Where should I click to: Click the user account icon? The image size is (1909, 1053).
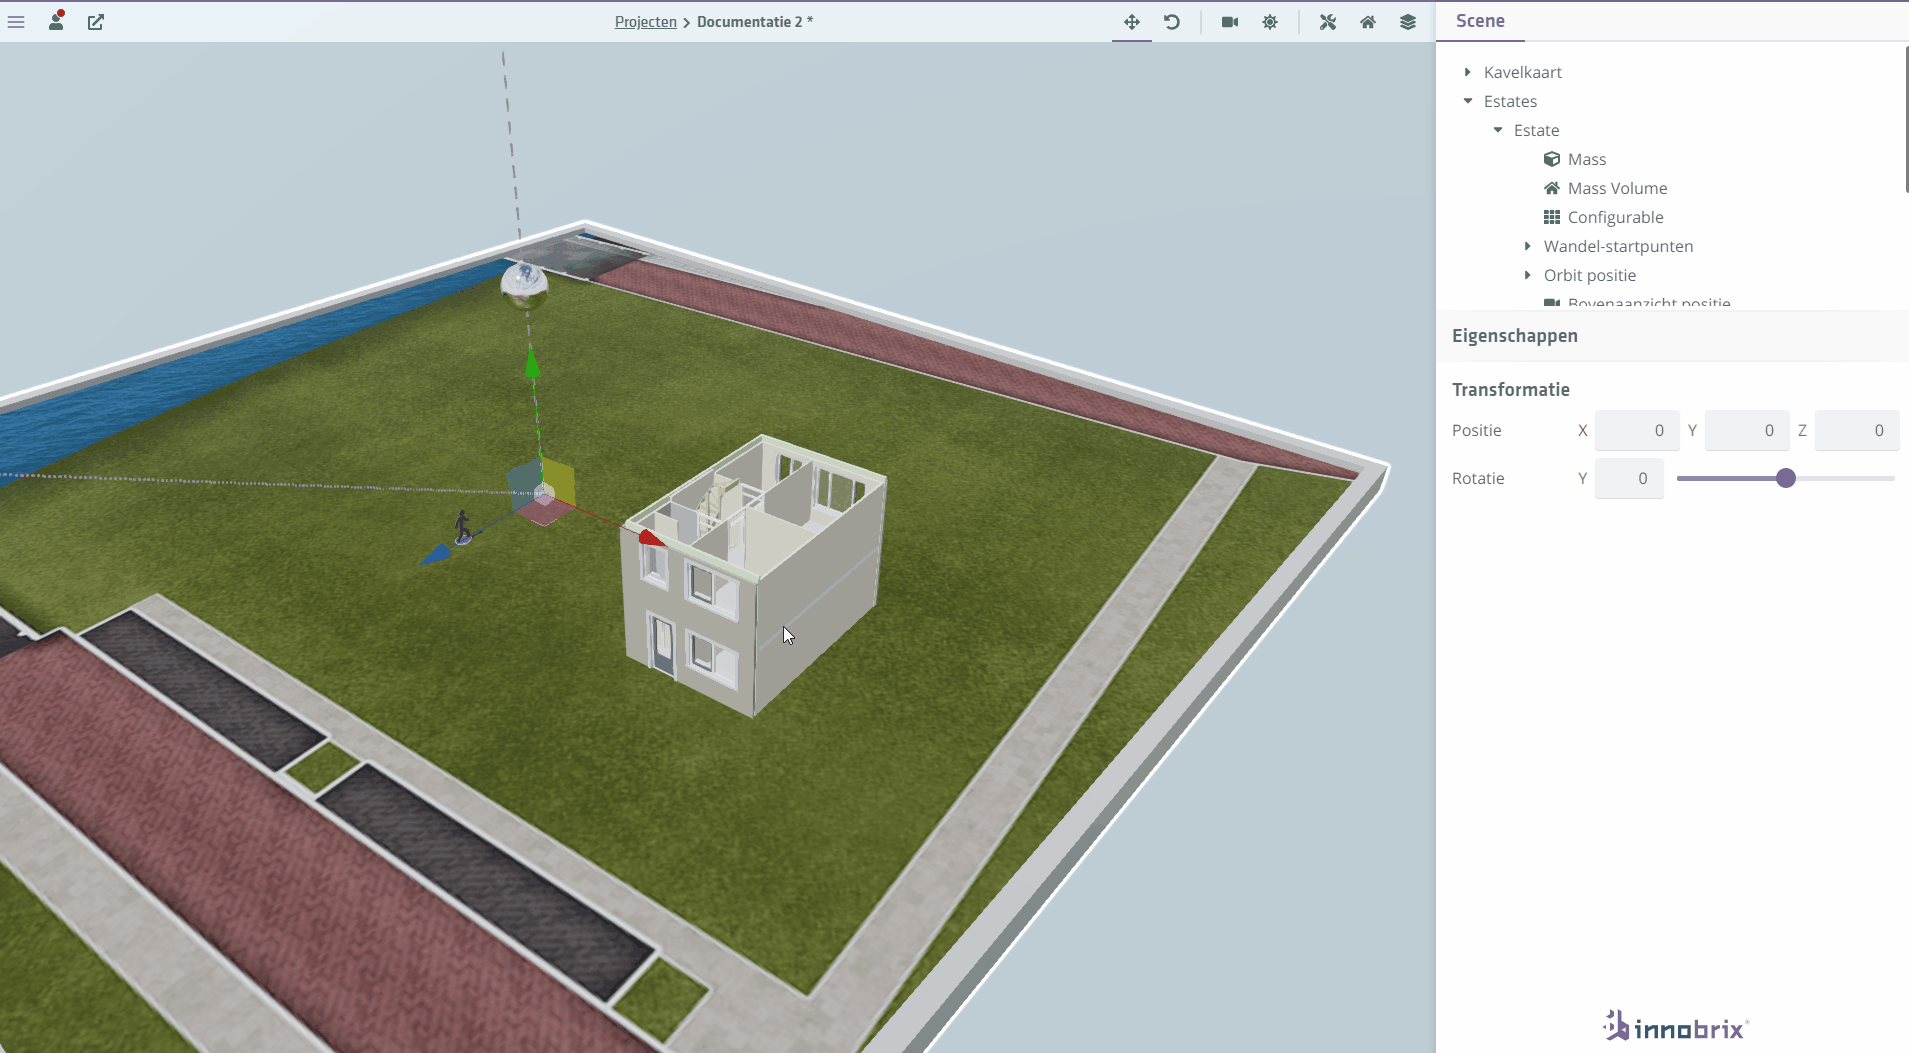point(56,21)
